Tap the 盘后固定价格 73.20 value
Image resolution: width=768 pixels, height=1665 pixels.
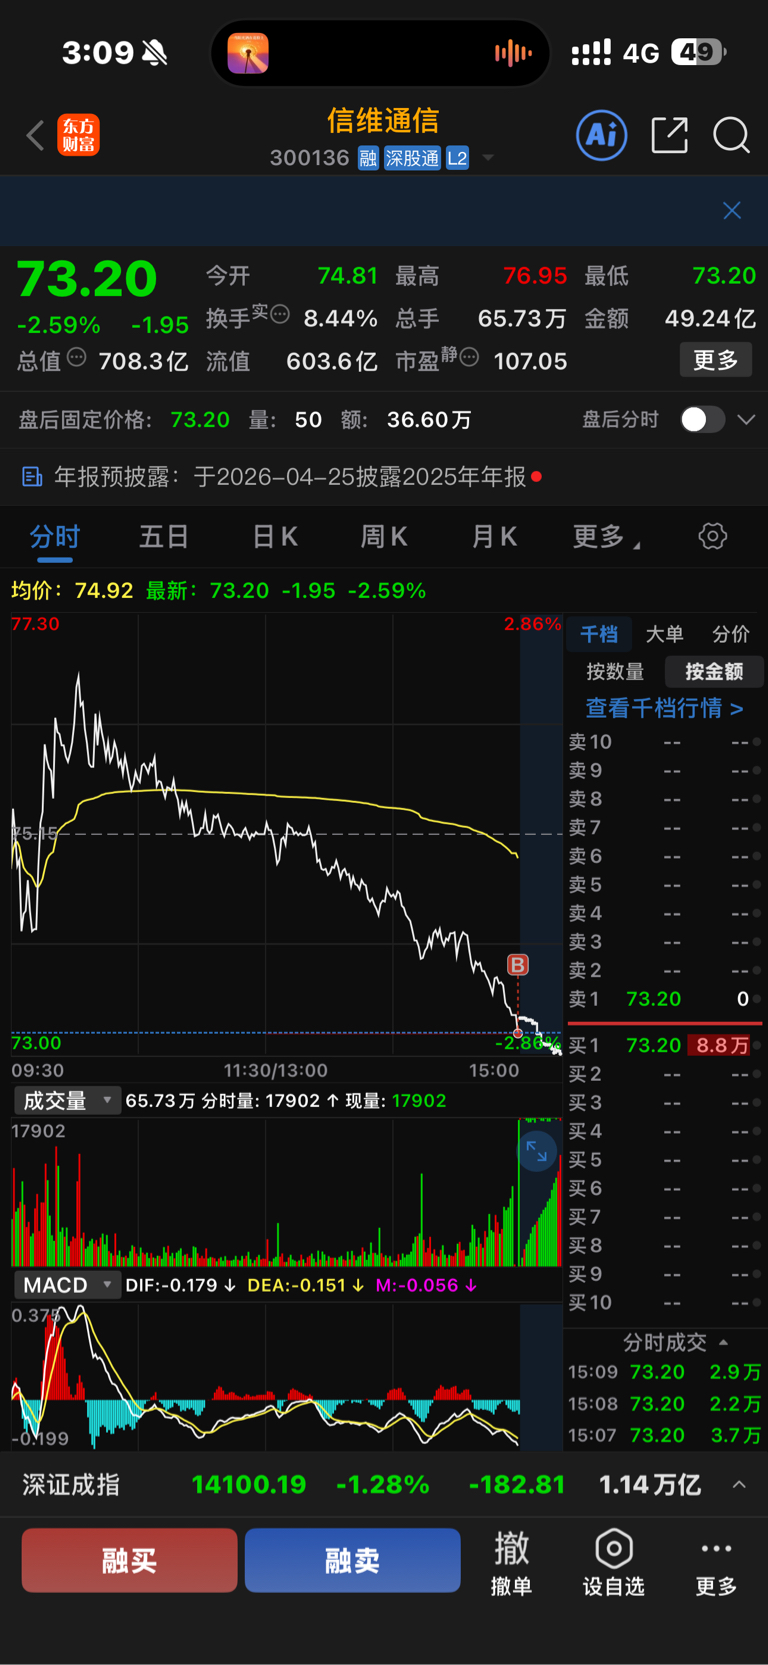[x=200, y=420]
